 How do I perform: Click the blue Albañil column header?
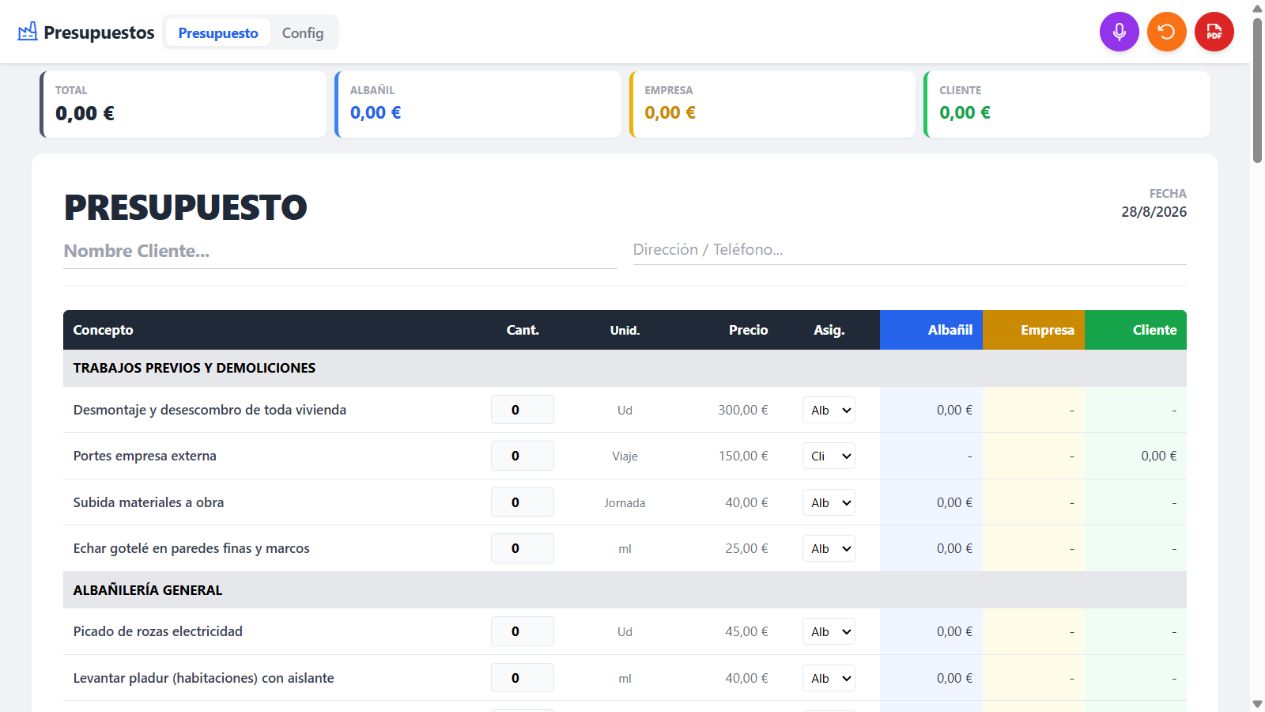tap(931, 330)
